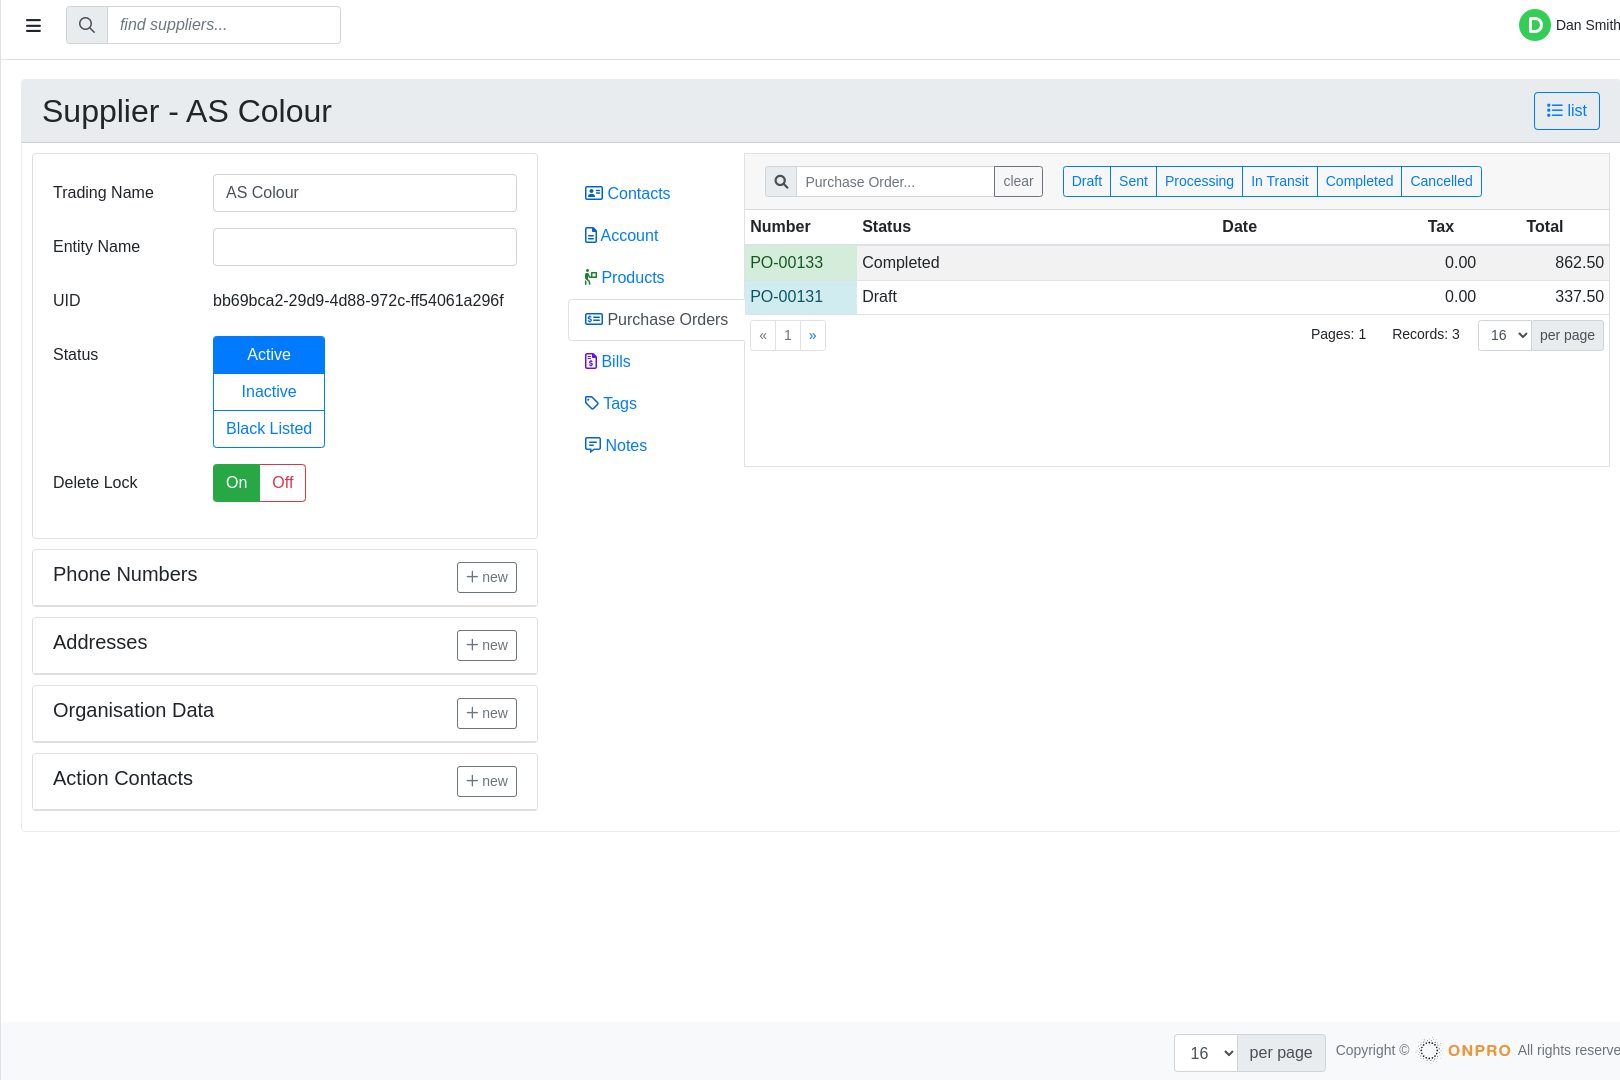Focus the find suppliers search field
The width and height of the screenshot is (1620, 1080).
point(223,25)
